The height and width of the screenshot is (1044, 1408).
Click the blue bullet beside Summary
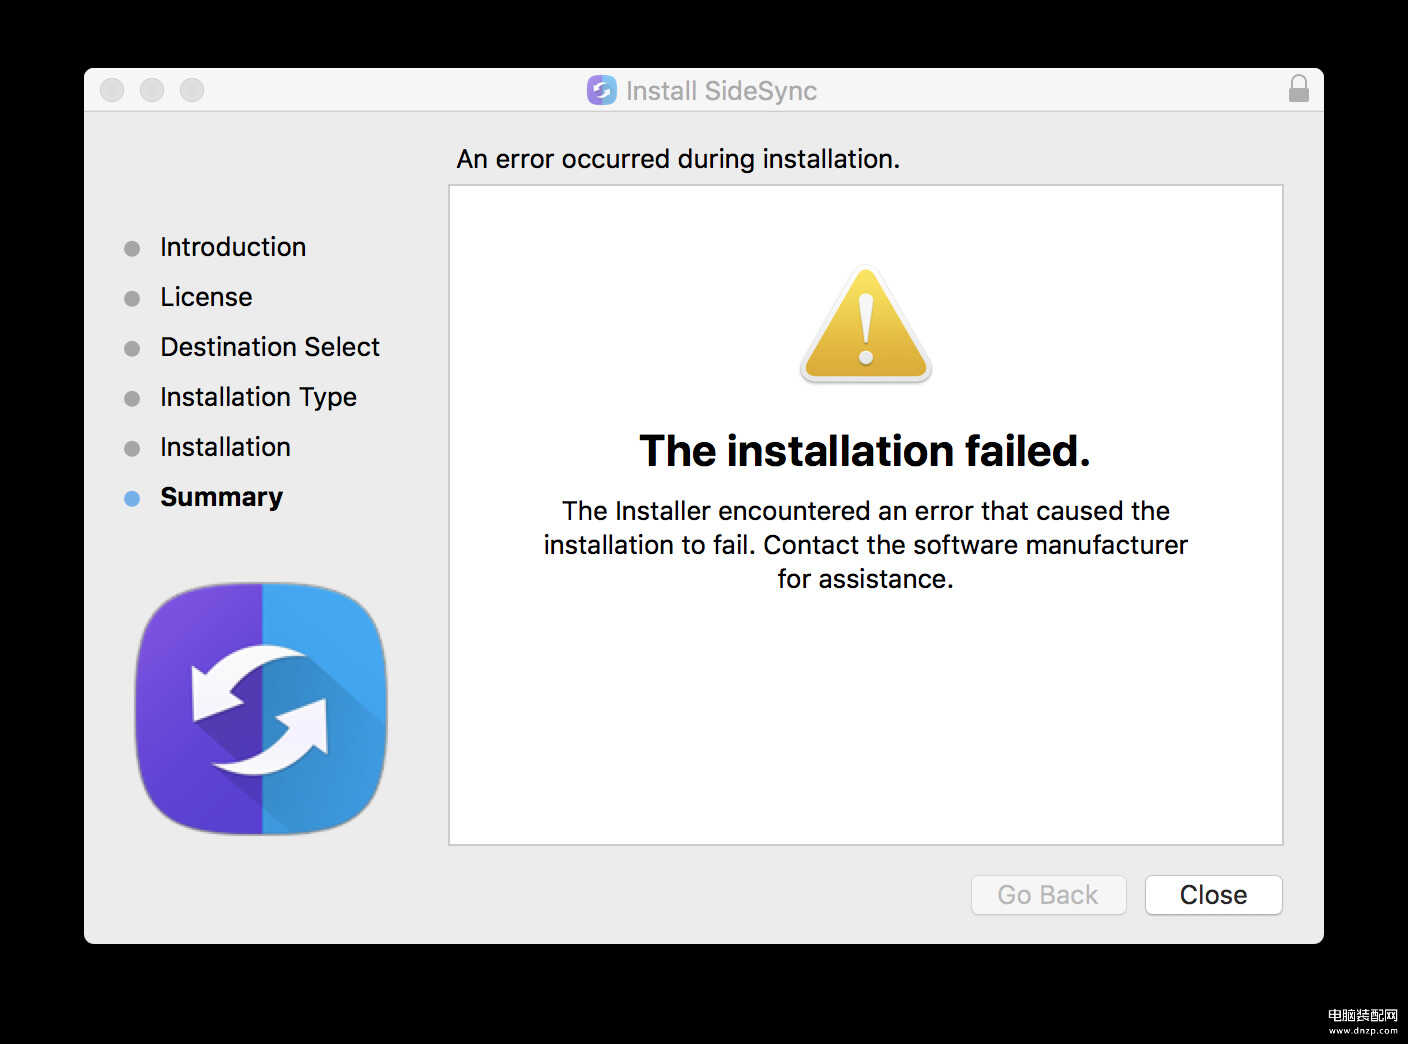(132, 498)
